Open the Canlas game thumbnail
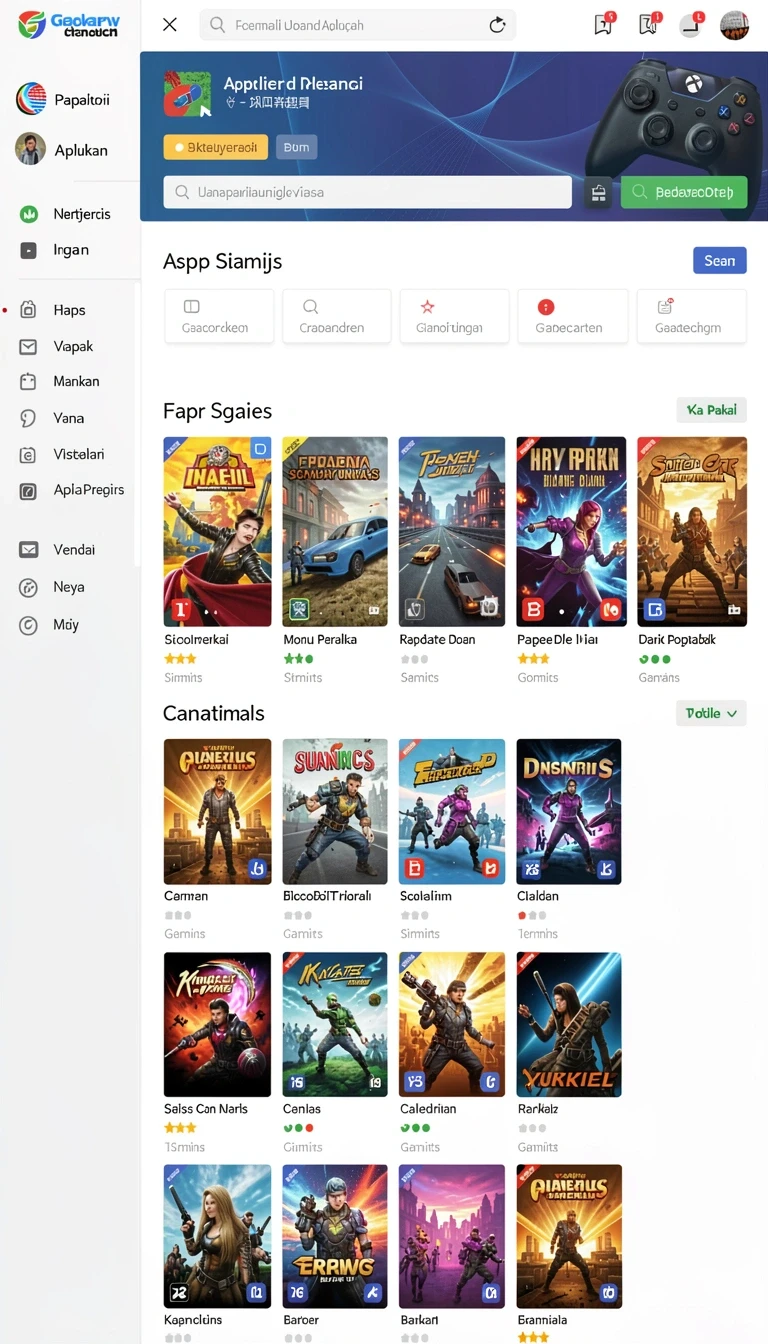The height and width of the screenshot is (1344, 768). (335, 1024)
